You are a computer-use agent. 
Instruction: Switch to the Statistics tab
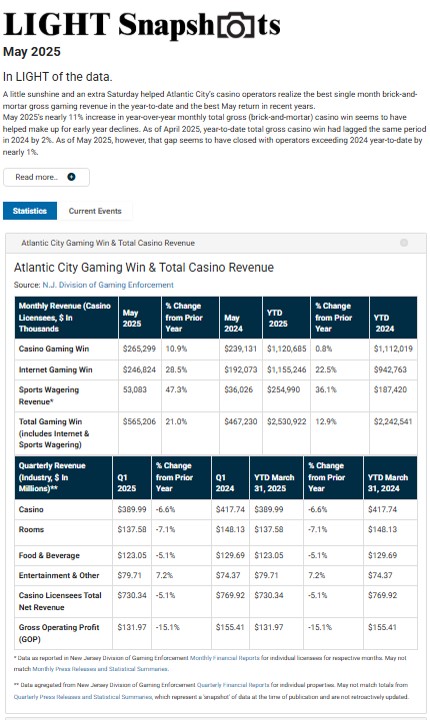pyautogui.click(x=30, y=211)
